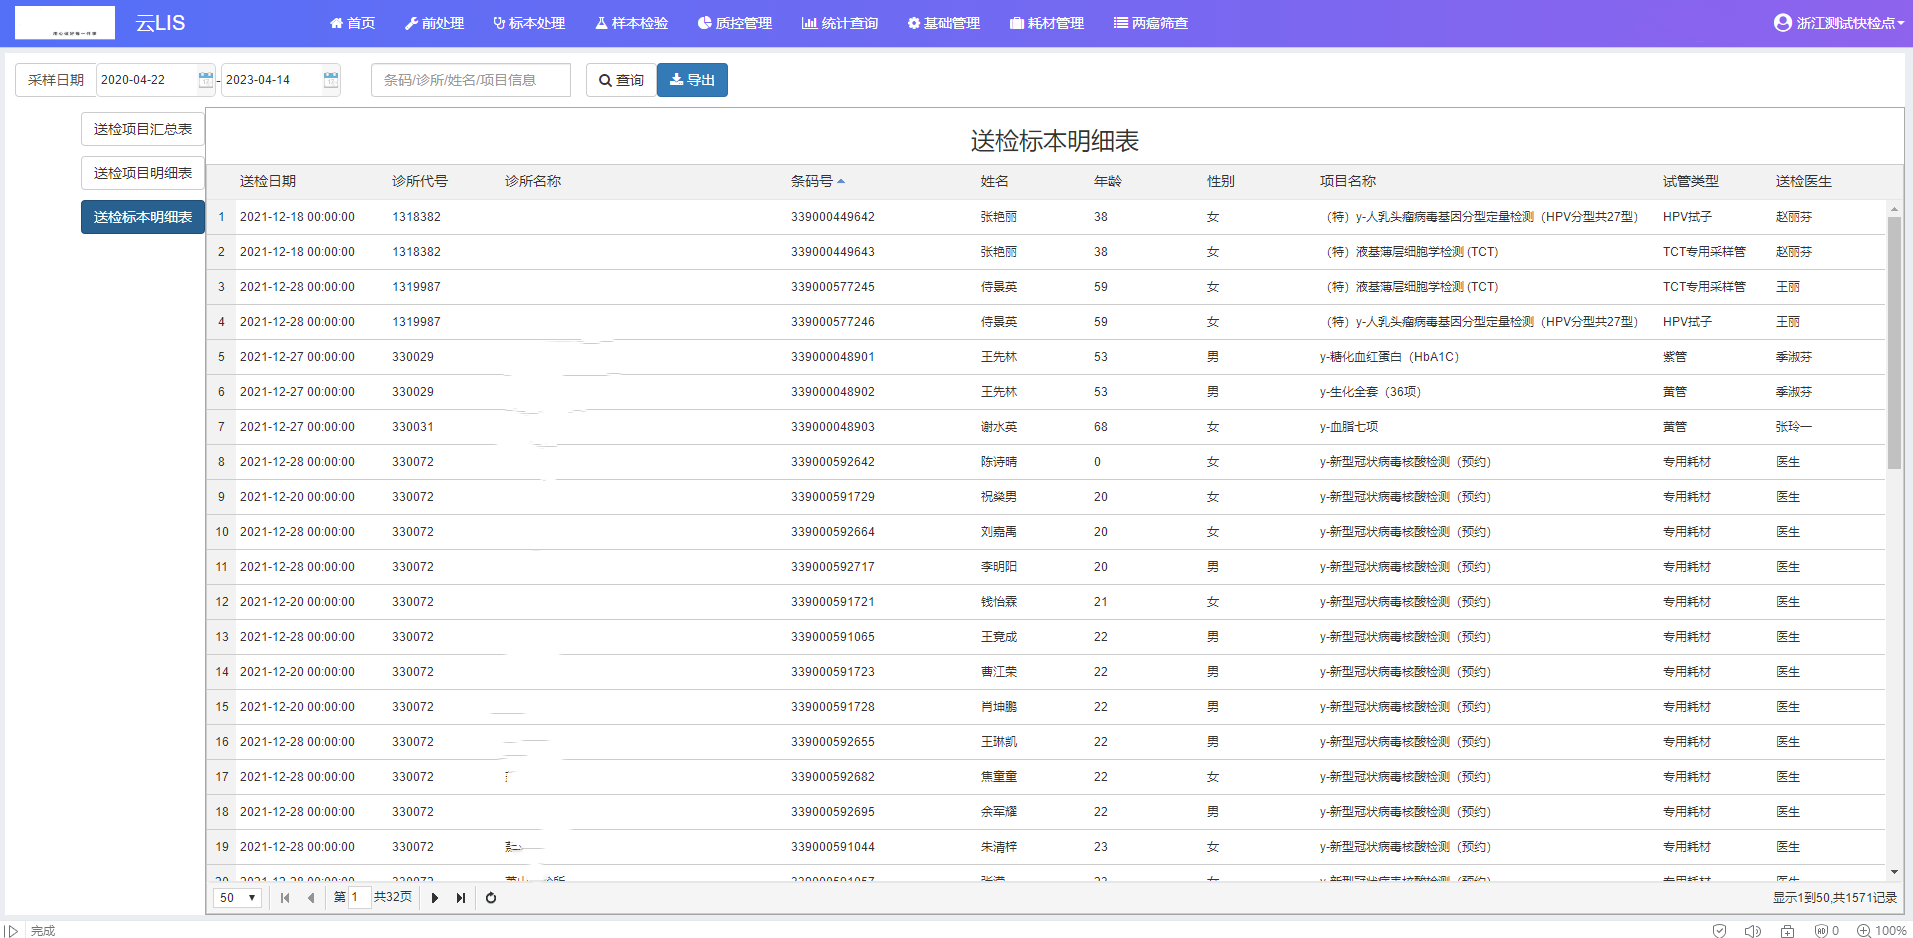Sort by 项目名称 column header

point(1348,181)
